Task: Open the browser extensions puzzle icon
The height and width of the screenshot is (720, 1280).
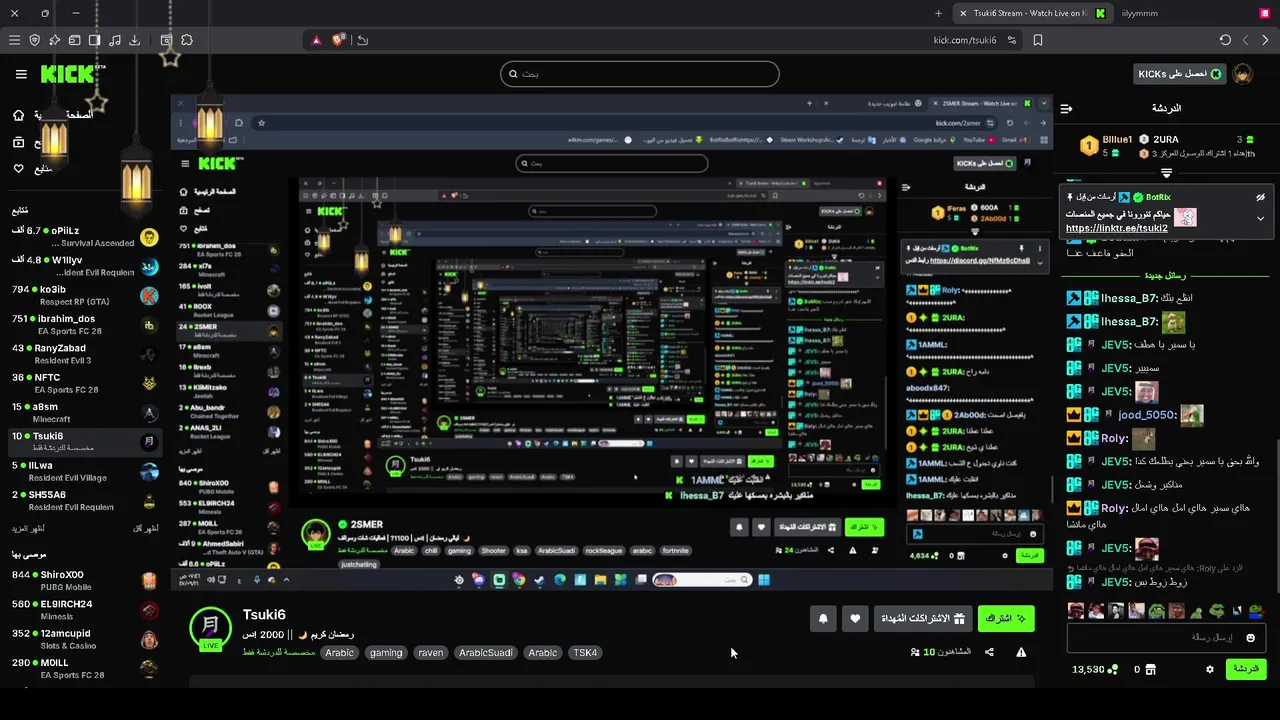Action: (x=187, y=40)
